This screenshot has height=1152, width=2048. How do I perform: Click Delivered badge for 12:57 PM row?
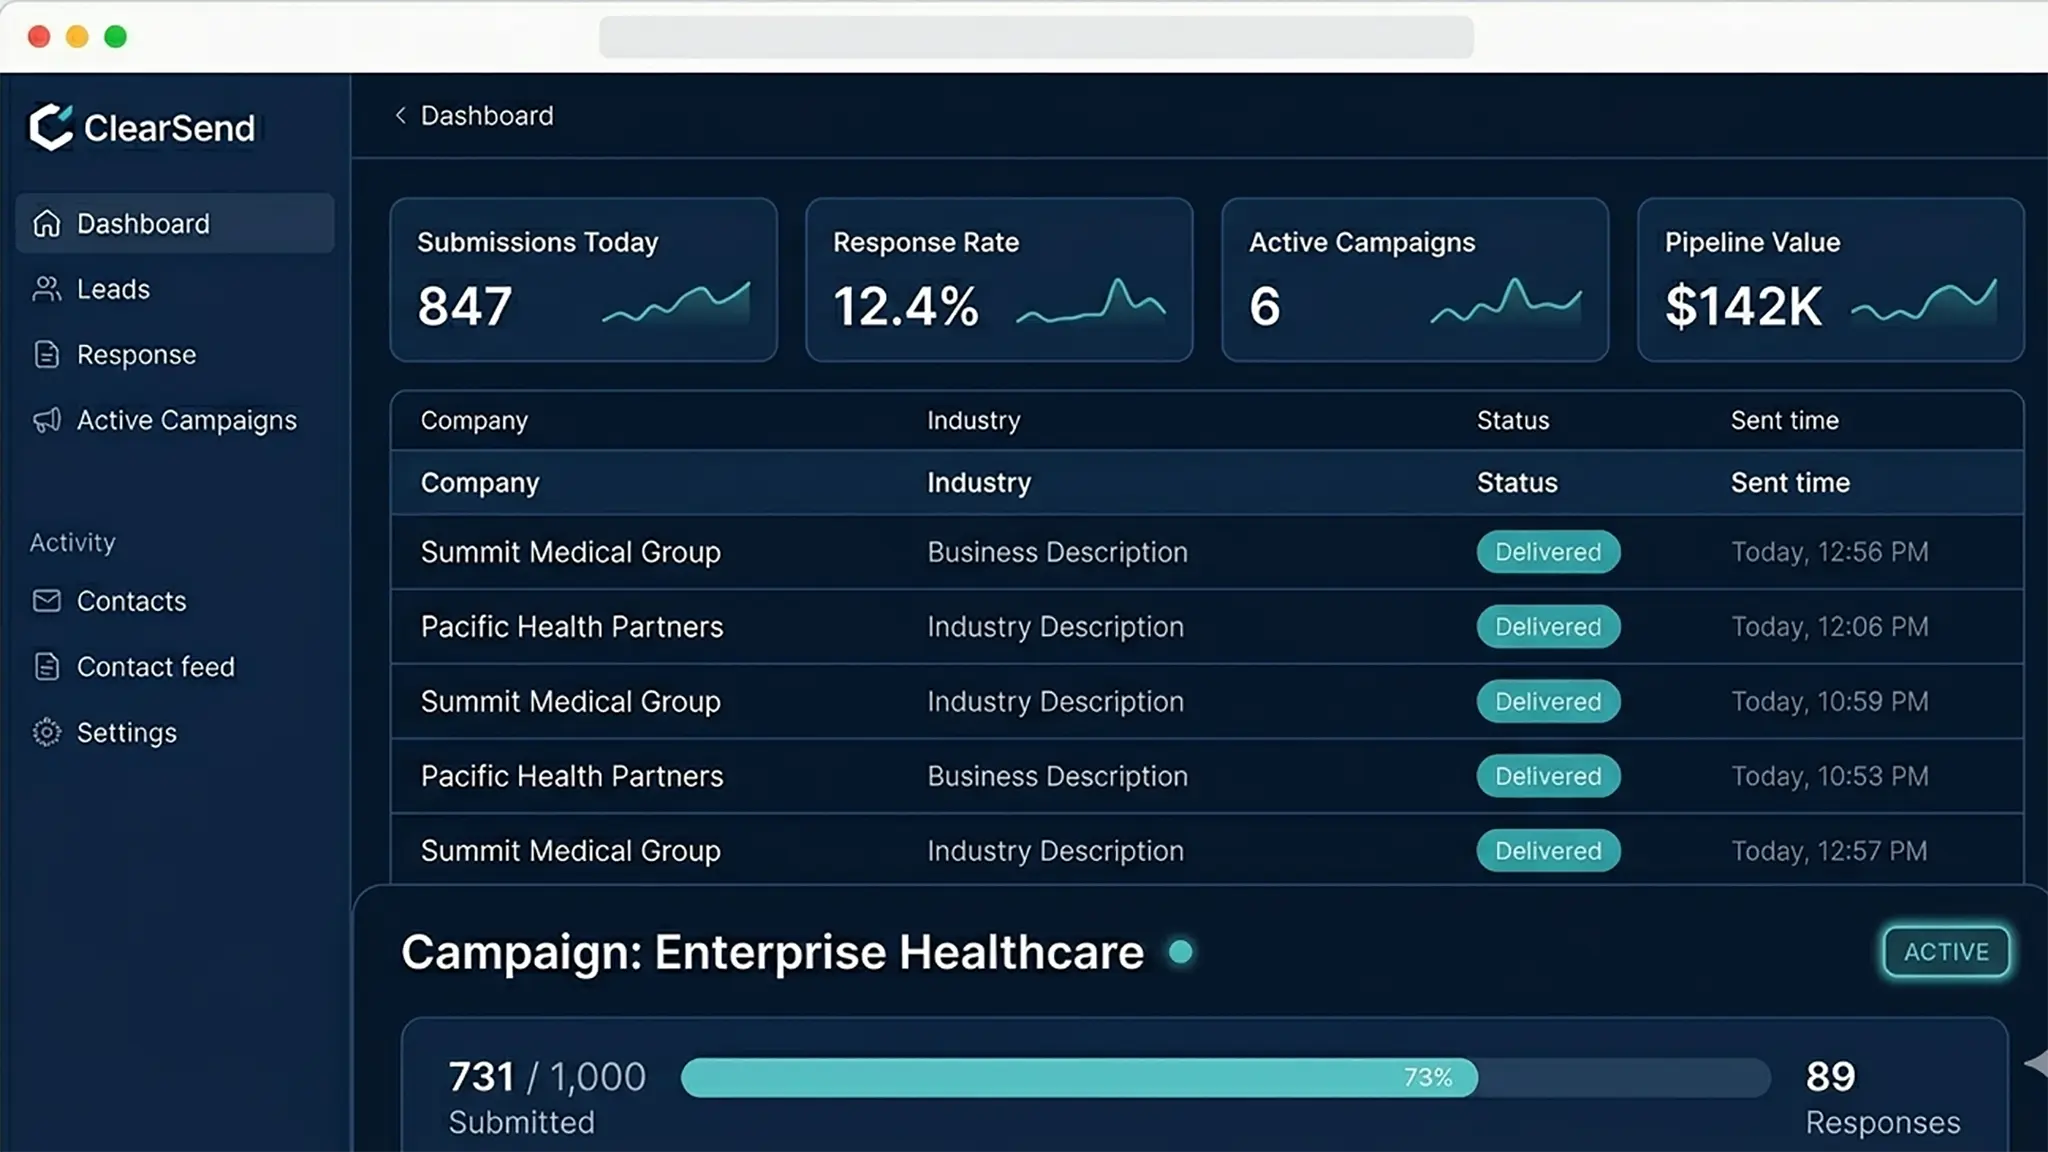[1548, 850]
